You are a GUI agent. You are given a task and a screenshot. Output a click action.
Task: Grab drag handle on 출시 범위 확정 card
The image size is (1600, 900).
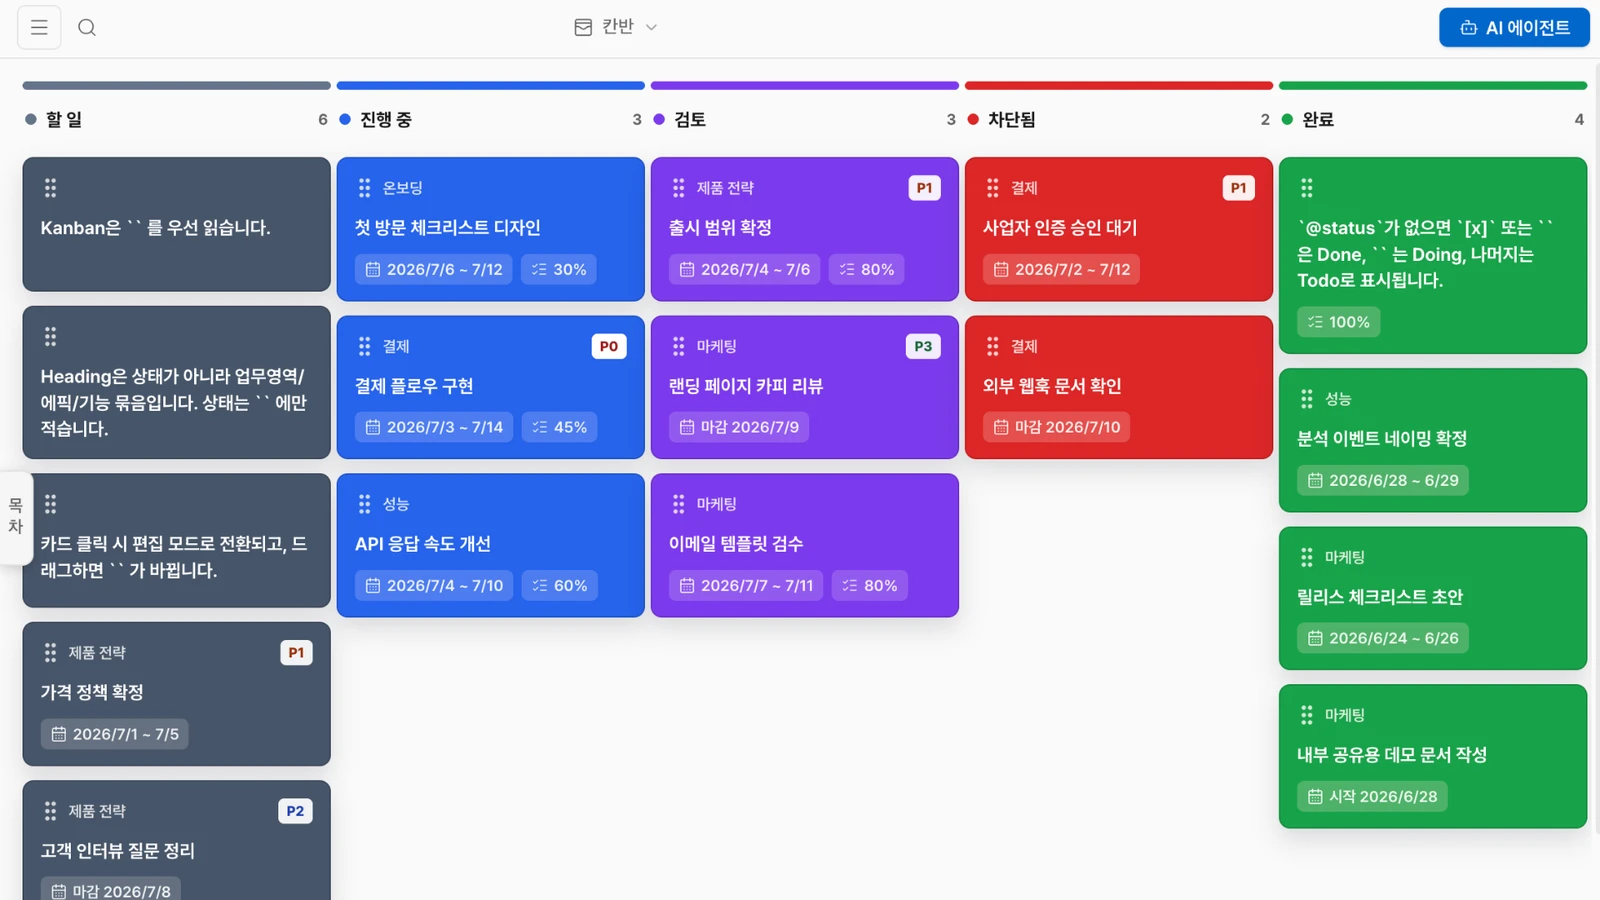pyautogui.click(x=679, y=188)
